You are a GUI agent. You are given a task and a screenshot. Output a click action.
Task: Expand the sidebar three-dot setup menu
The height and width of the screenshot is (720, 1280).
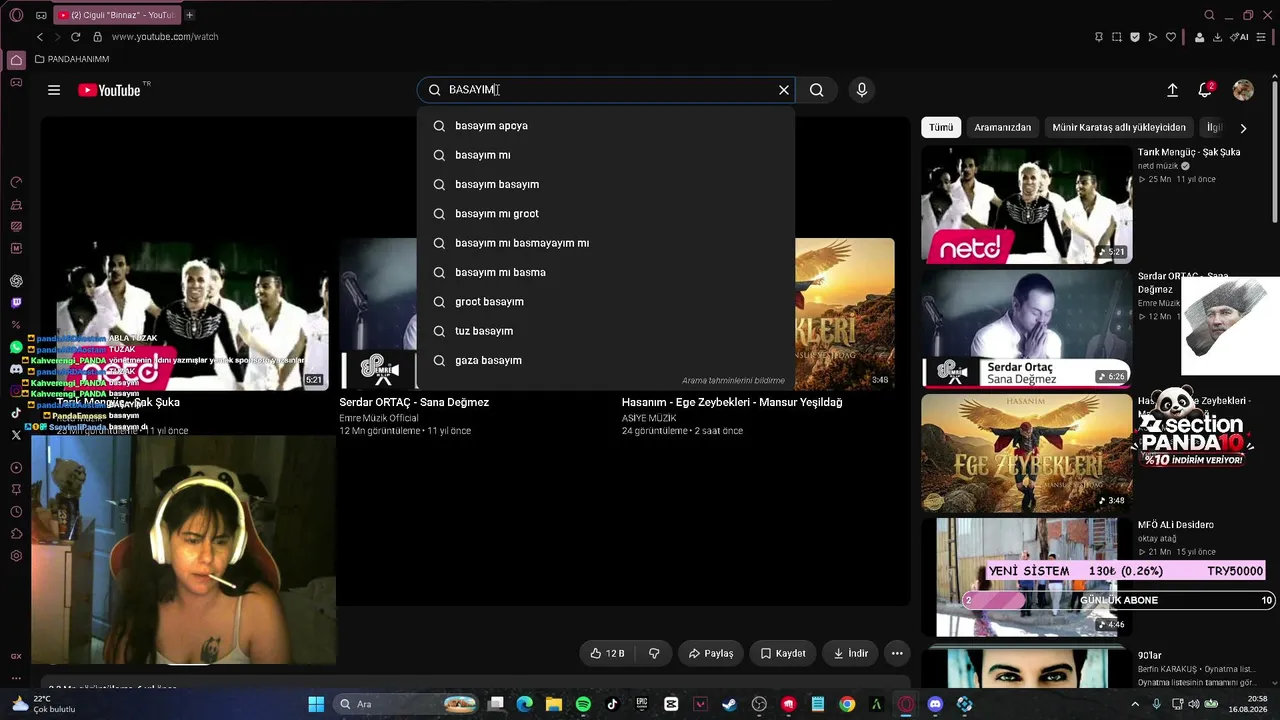[16, 678]
